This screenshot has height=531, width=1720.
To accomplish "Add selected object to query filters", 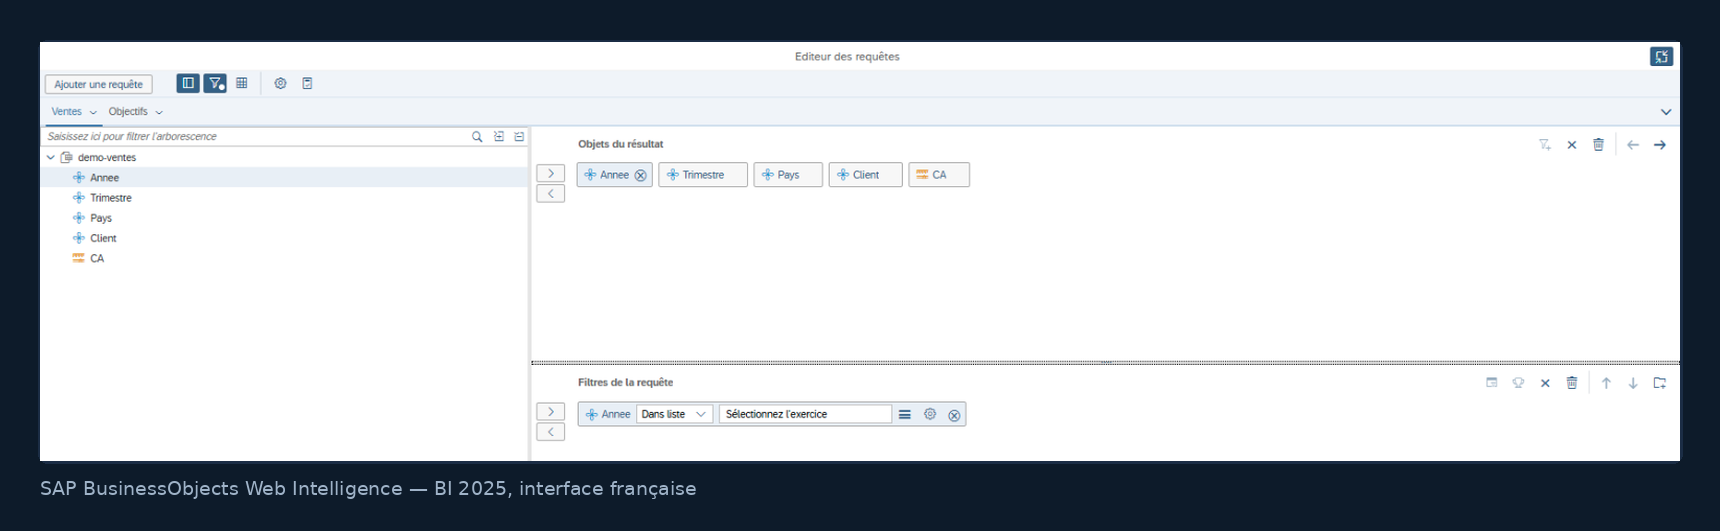I will pyautogui.click(x=551, y=412).
